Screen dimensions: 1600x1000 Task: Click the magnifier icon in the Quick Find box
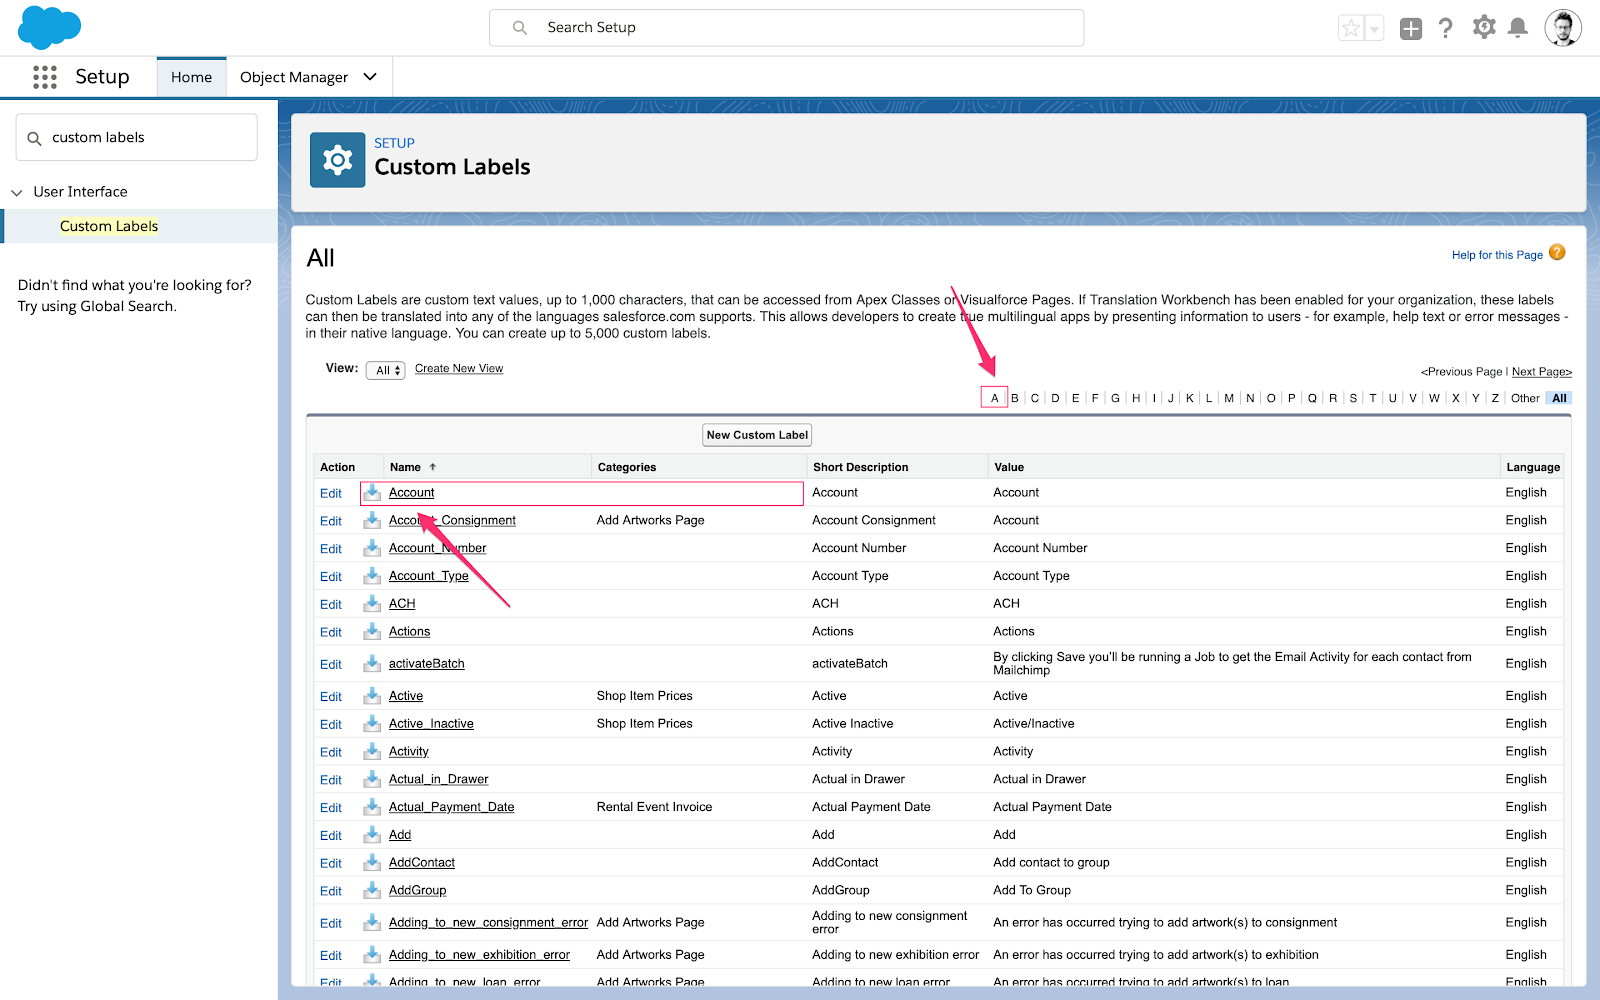point(34,138)
